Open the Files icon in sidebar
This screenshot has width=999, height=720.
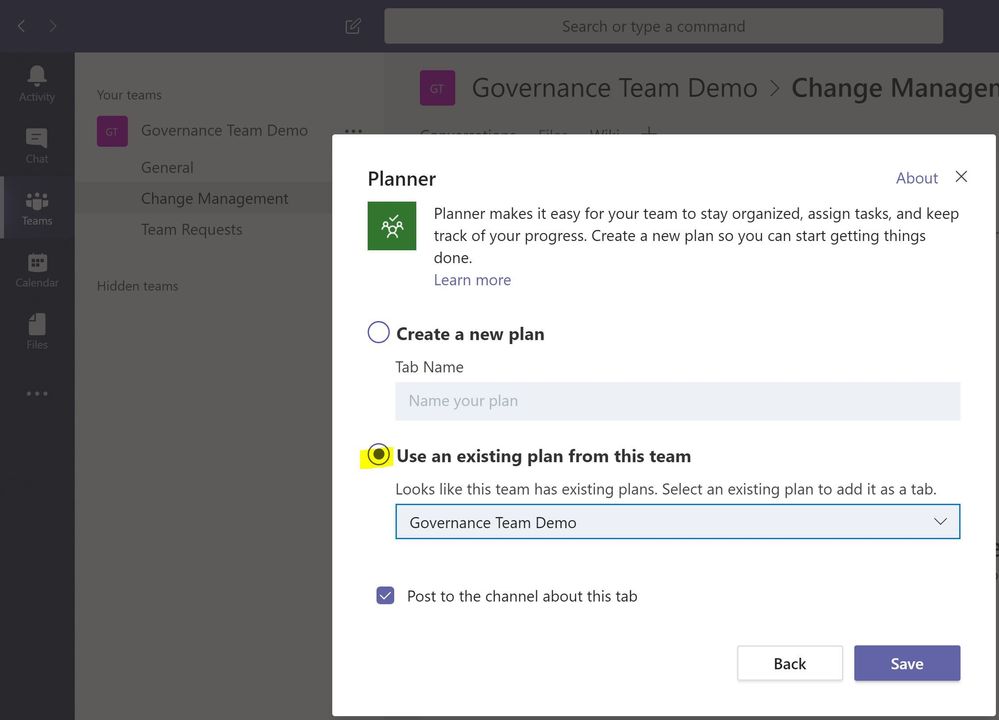37,331
